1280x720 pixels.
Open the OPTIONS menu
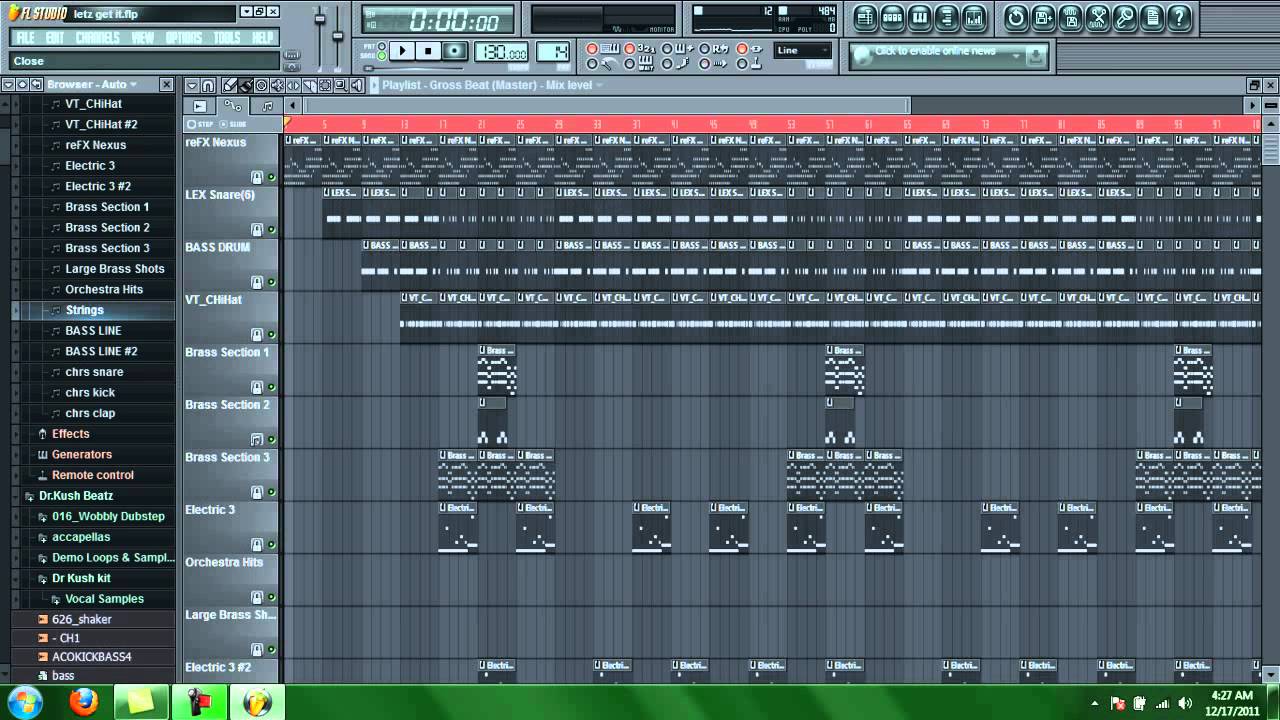[183, 38]
